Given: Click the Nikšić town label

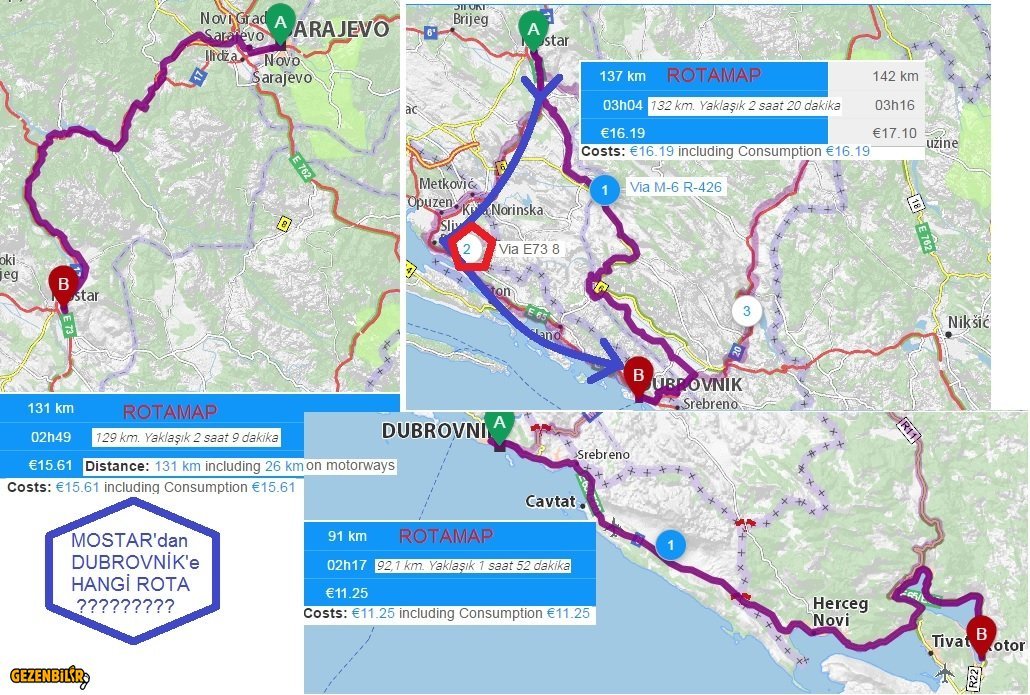Looking at the screenshot, I should pos(968,323).
